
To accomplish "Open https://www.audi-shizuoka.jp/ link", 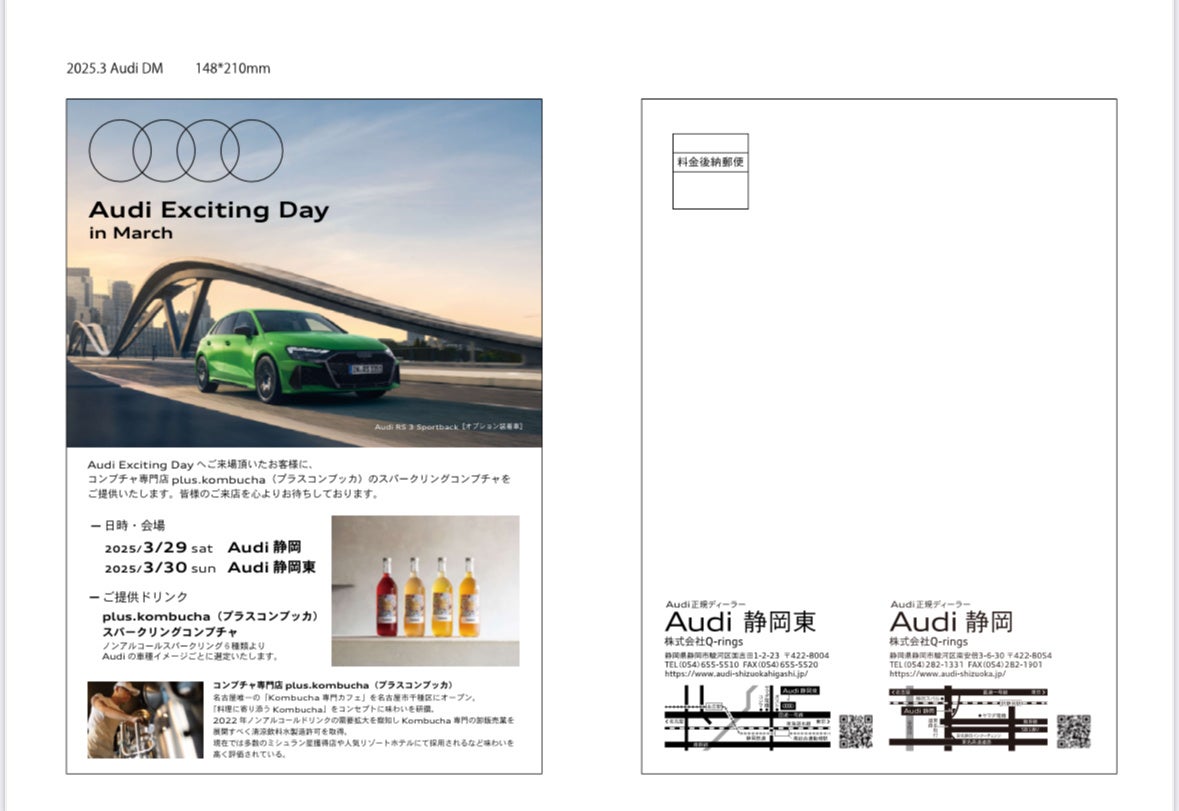I will click(x=948, y=671).
